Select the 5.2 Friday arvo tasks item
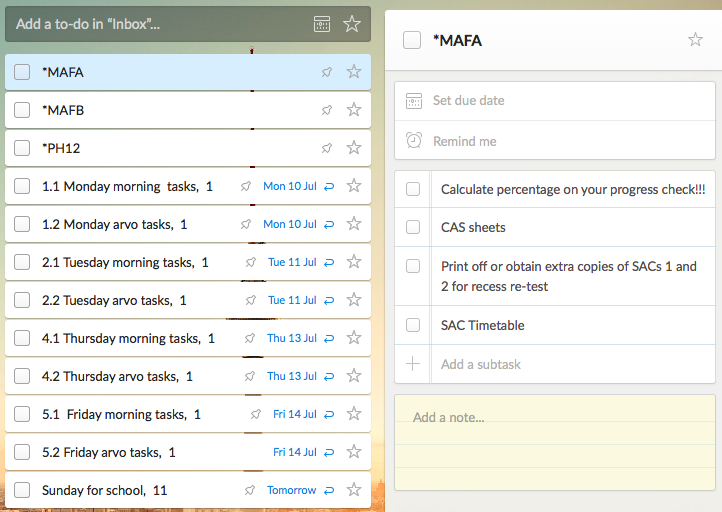This screenshot has width=722, height=512. [188, 452]
